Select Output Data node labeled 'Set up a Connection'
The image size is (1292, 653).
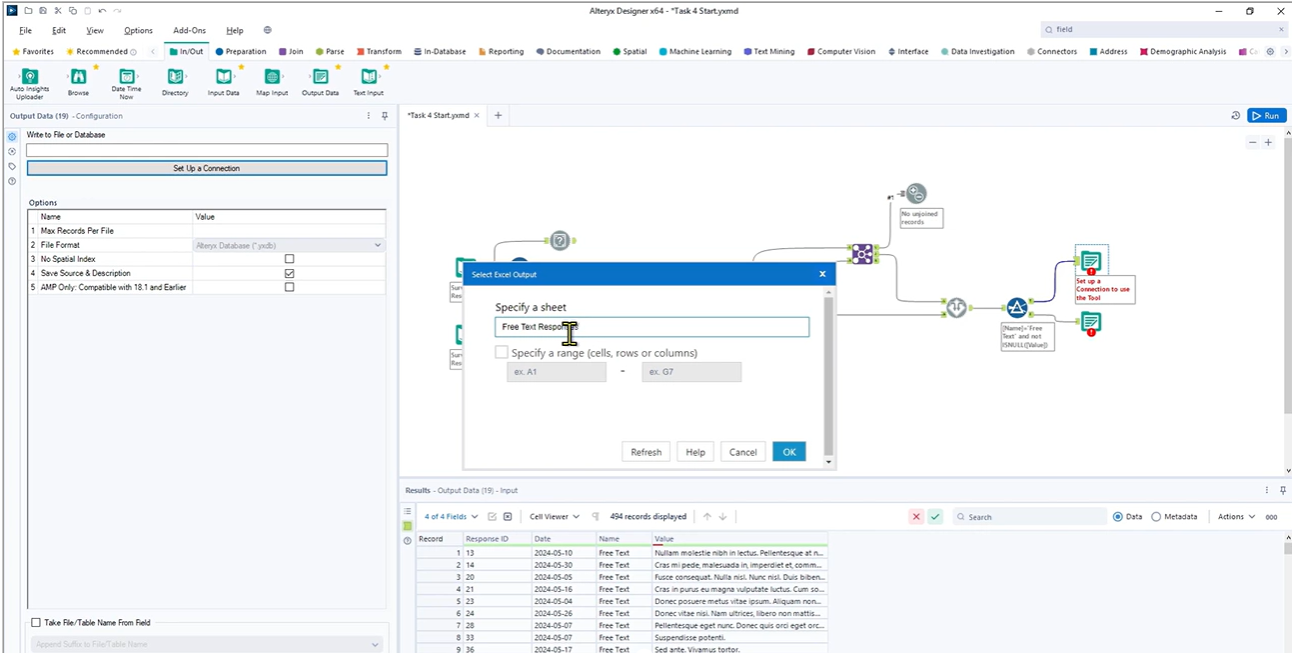coord(1090,261)
